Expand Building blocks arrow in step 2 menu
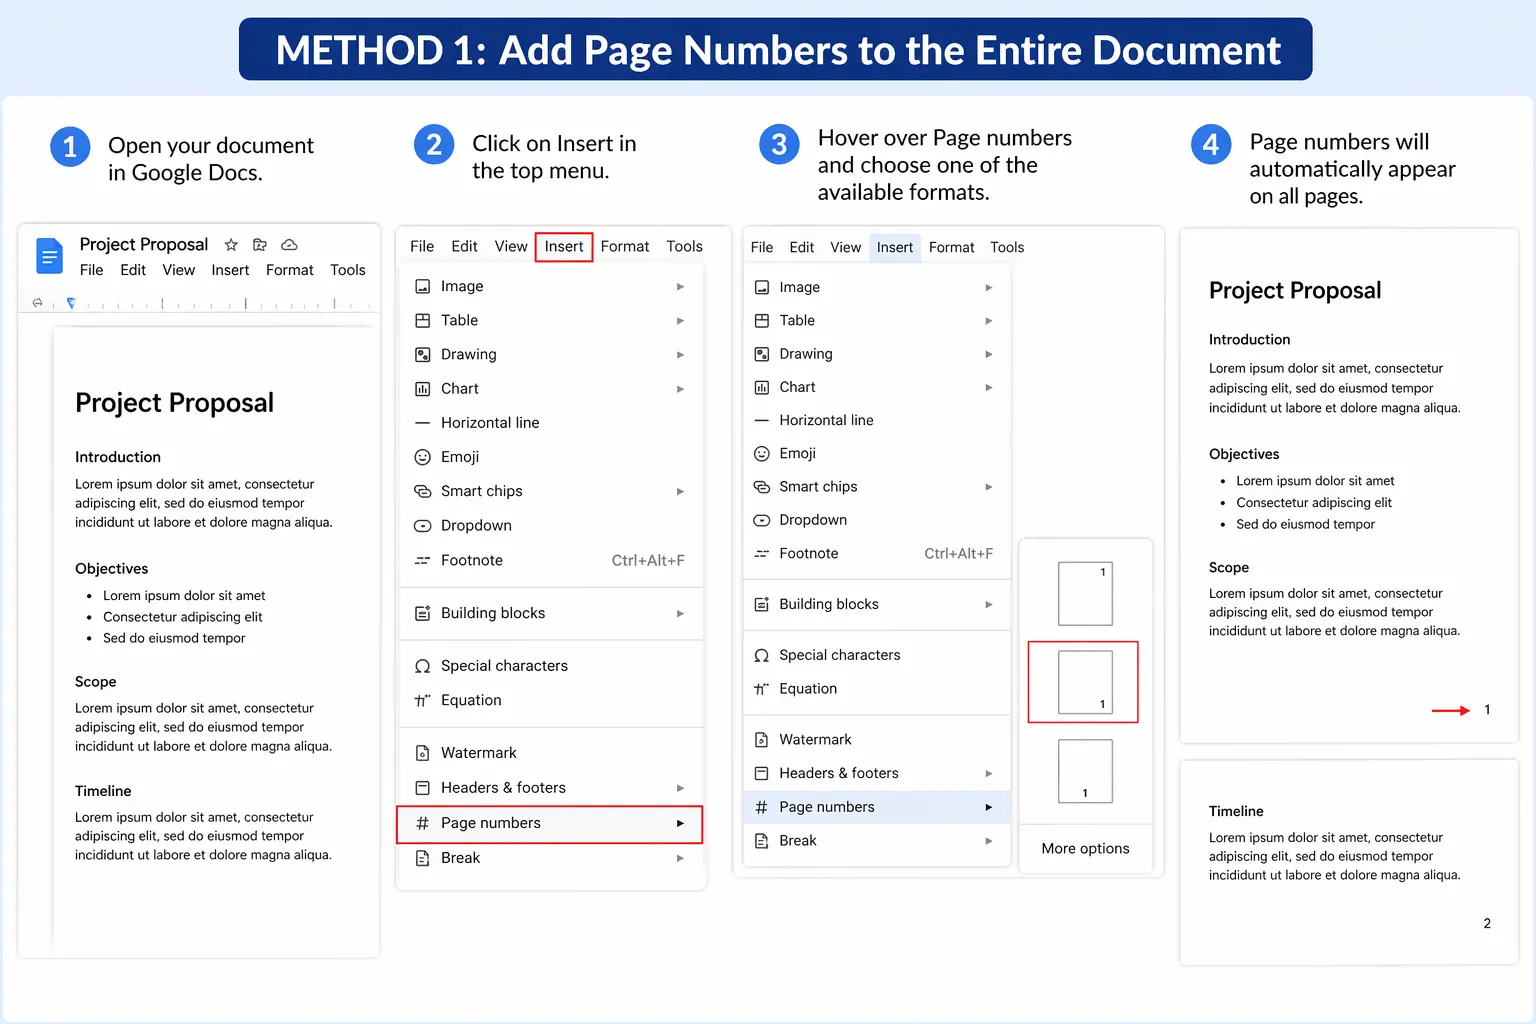Viewport: 1536px width, 1024px height. [x=680, y=613]
